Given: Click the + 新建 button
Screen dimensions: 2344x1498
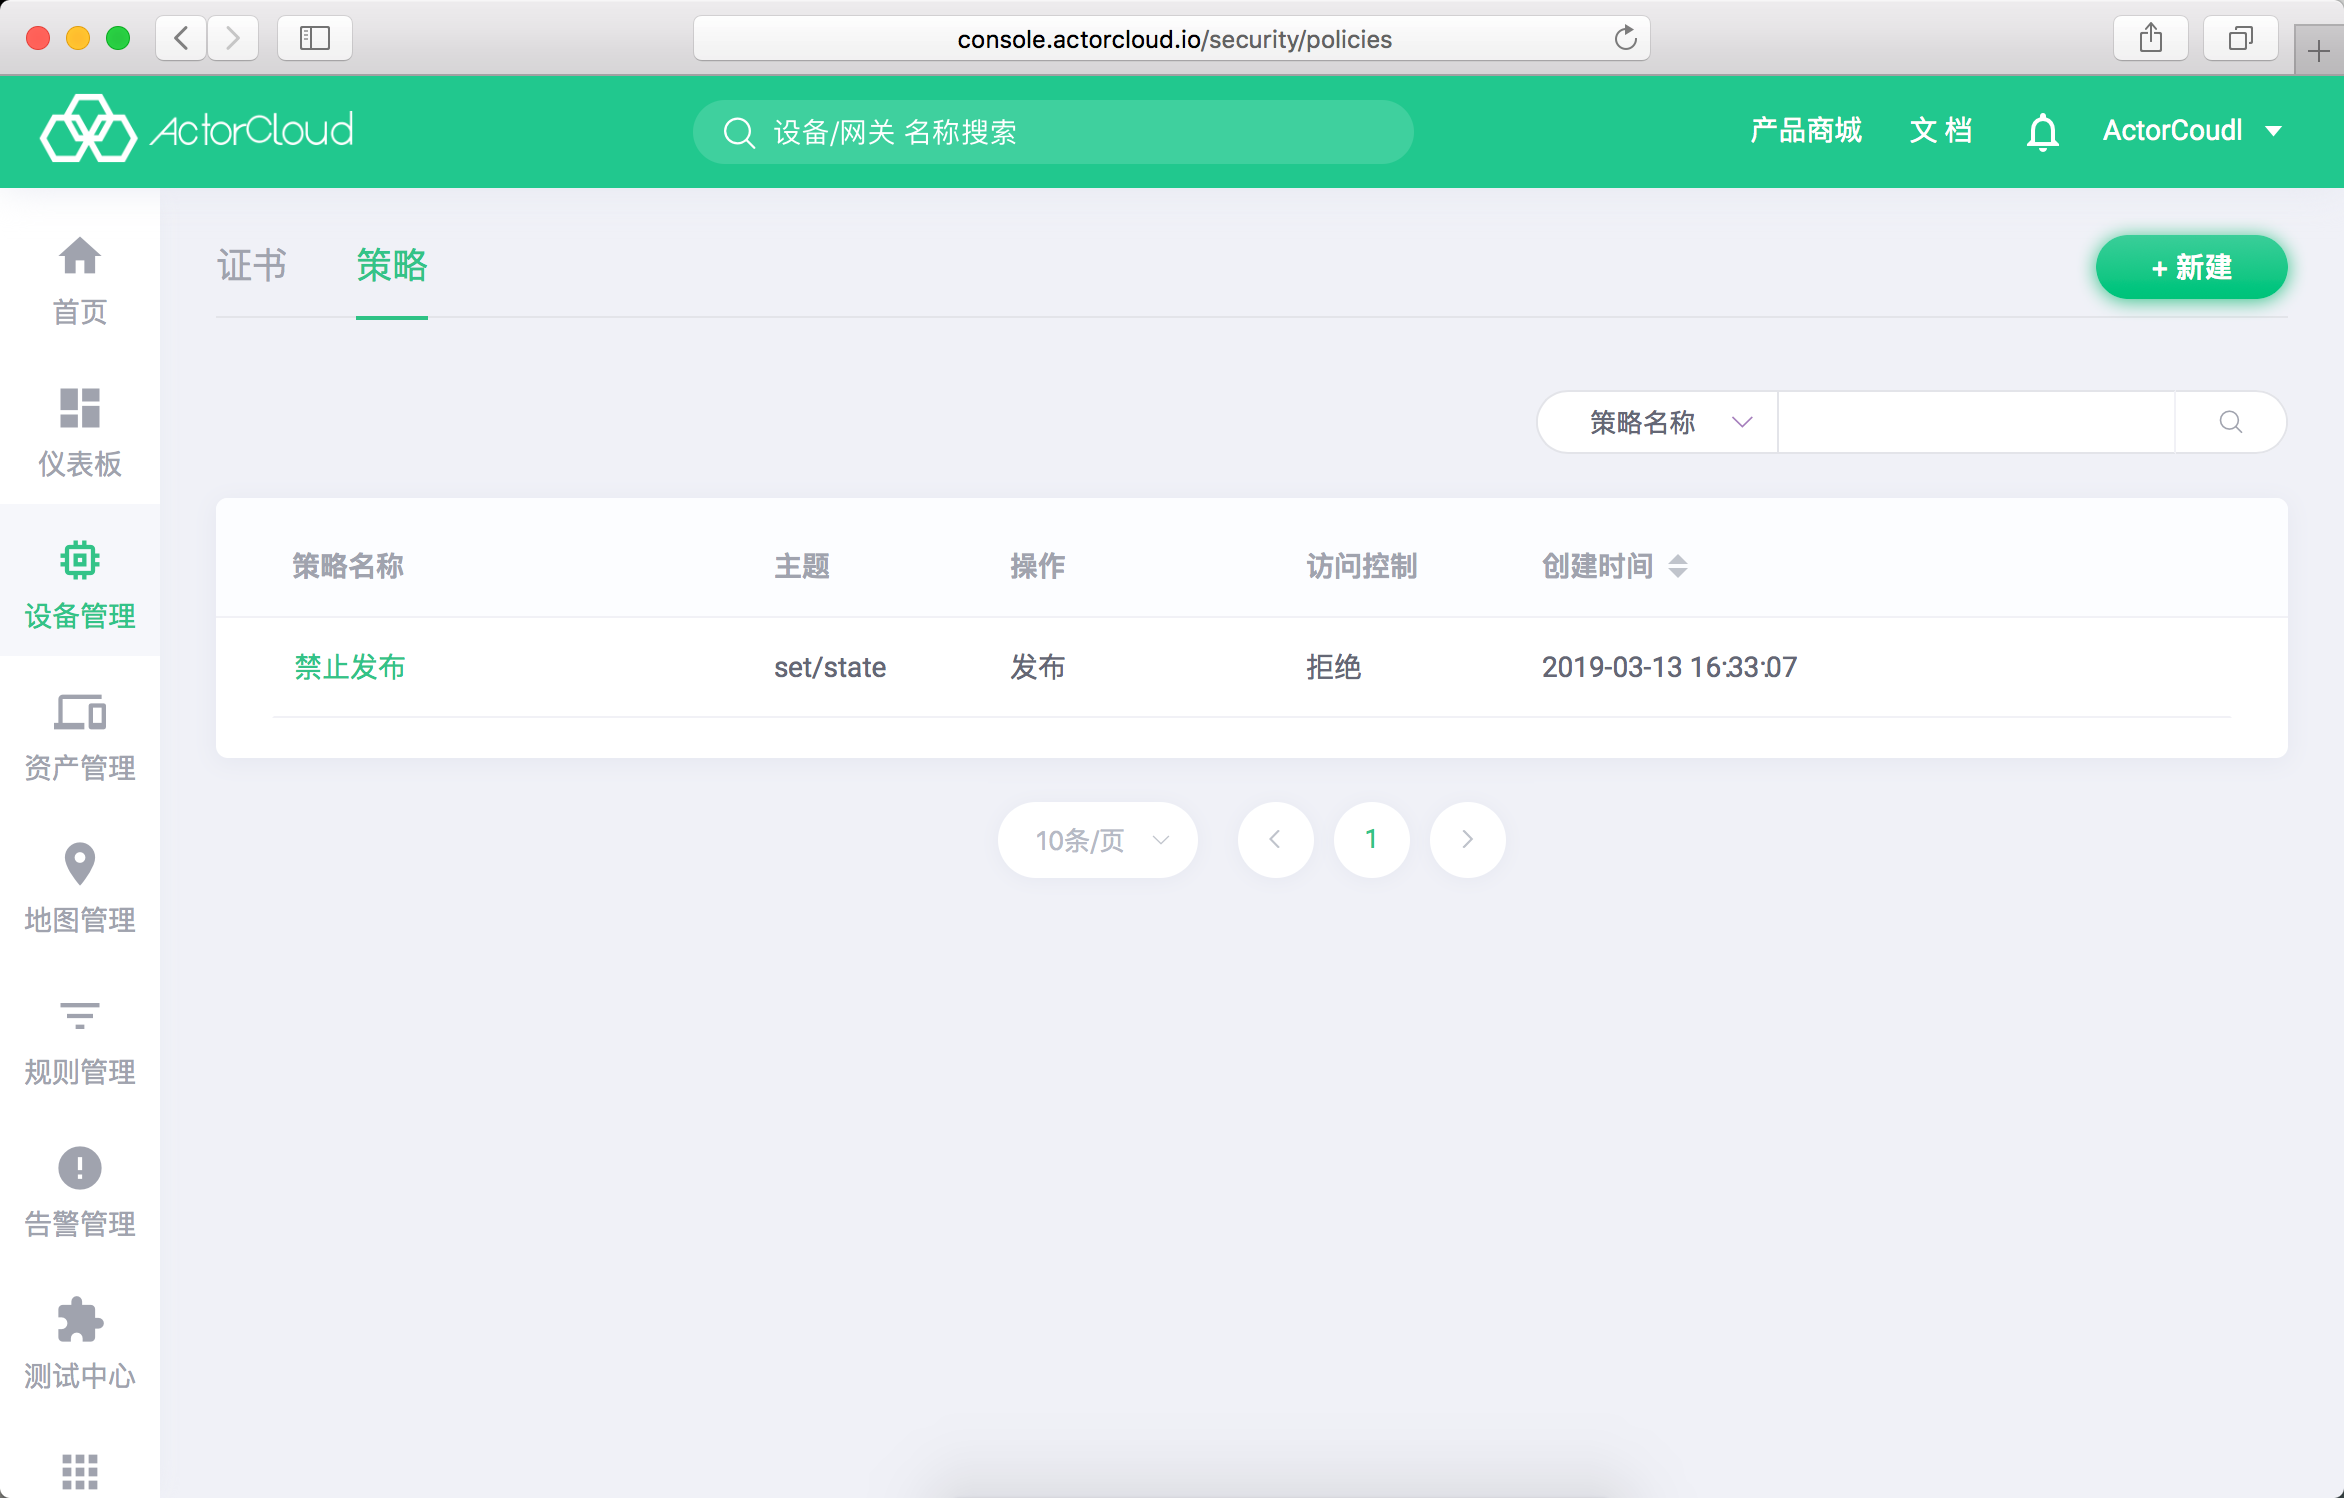Looking at the screenshot, I should click(2191, 267).
